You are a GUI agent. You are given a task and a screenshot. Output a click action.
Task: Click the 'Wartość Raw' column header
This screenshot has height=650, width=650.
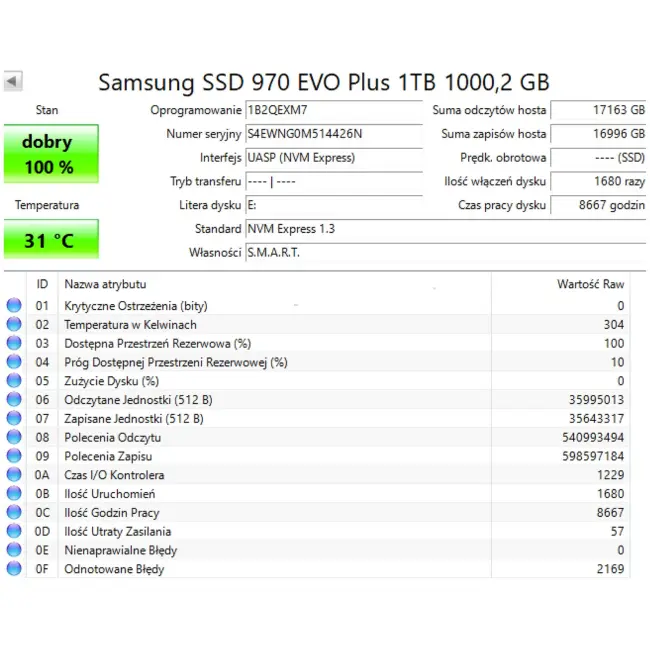click(x=590, y=285)
